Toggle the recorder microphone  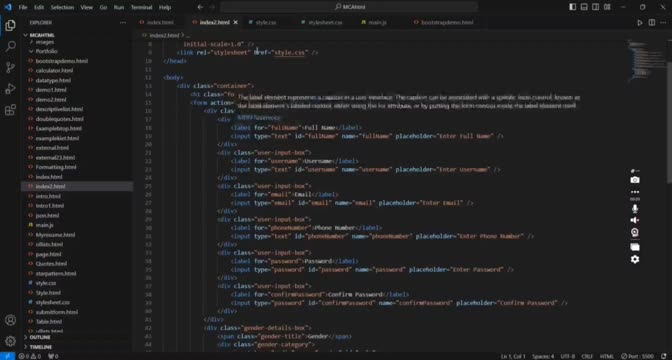[635, 209]
